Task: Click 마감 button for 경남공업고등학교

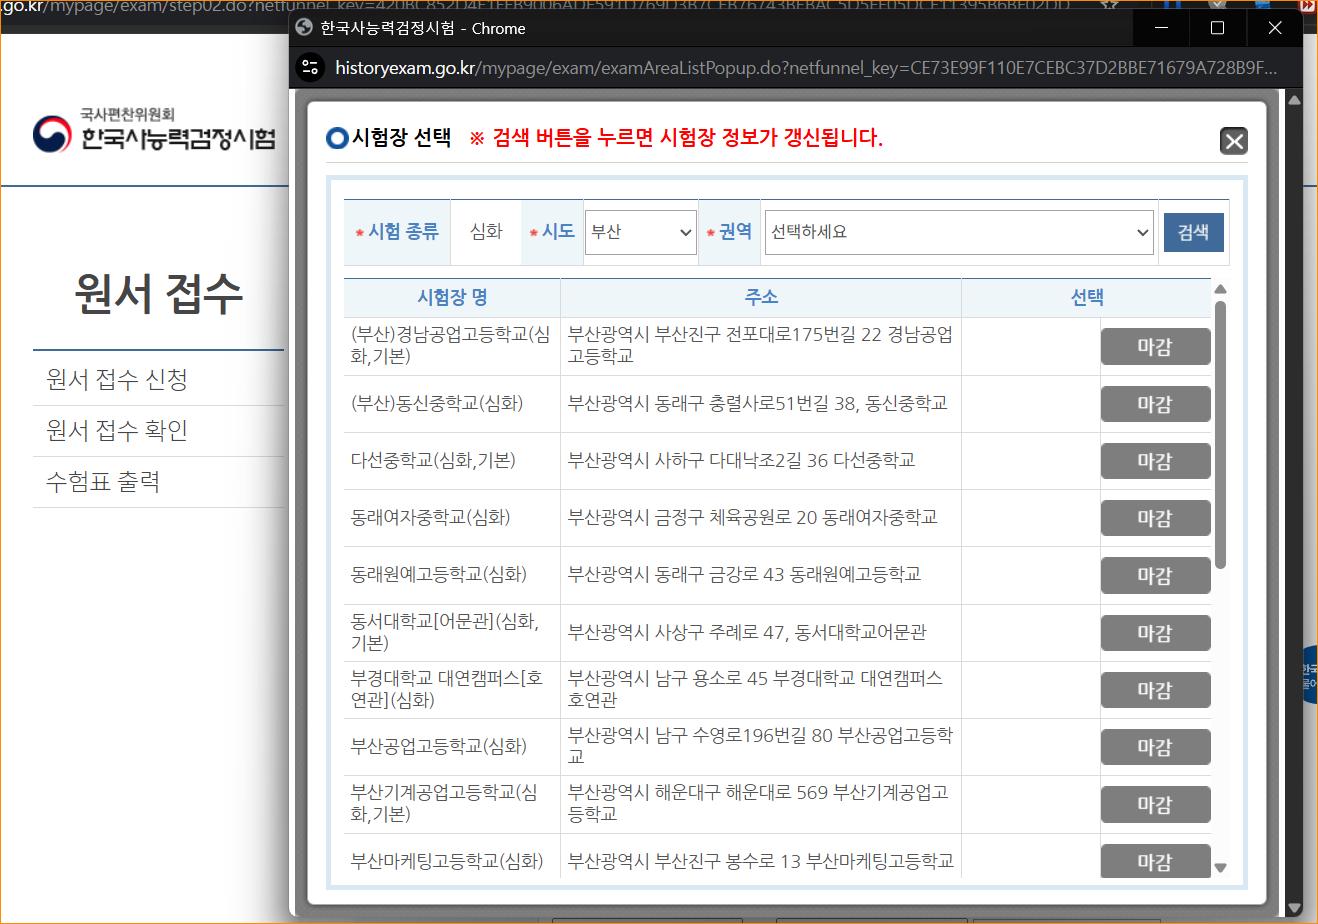Action: (1155, 347)
